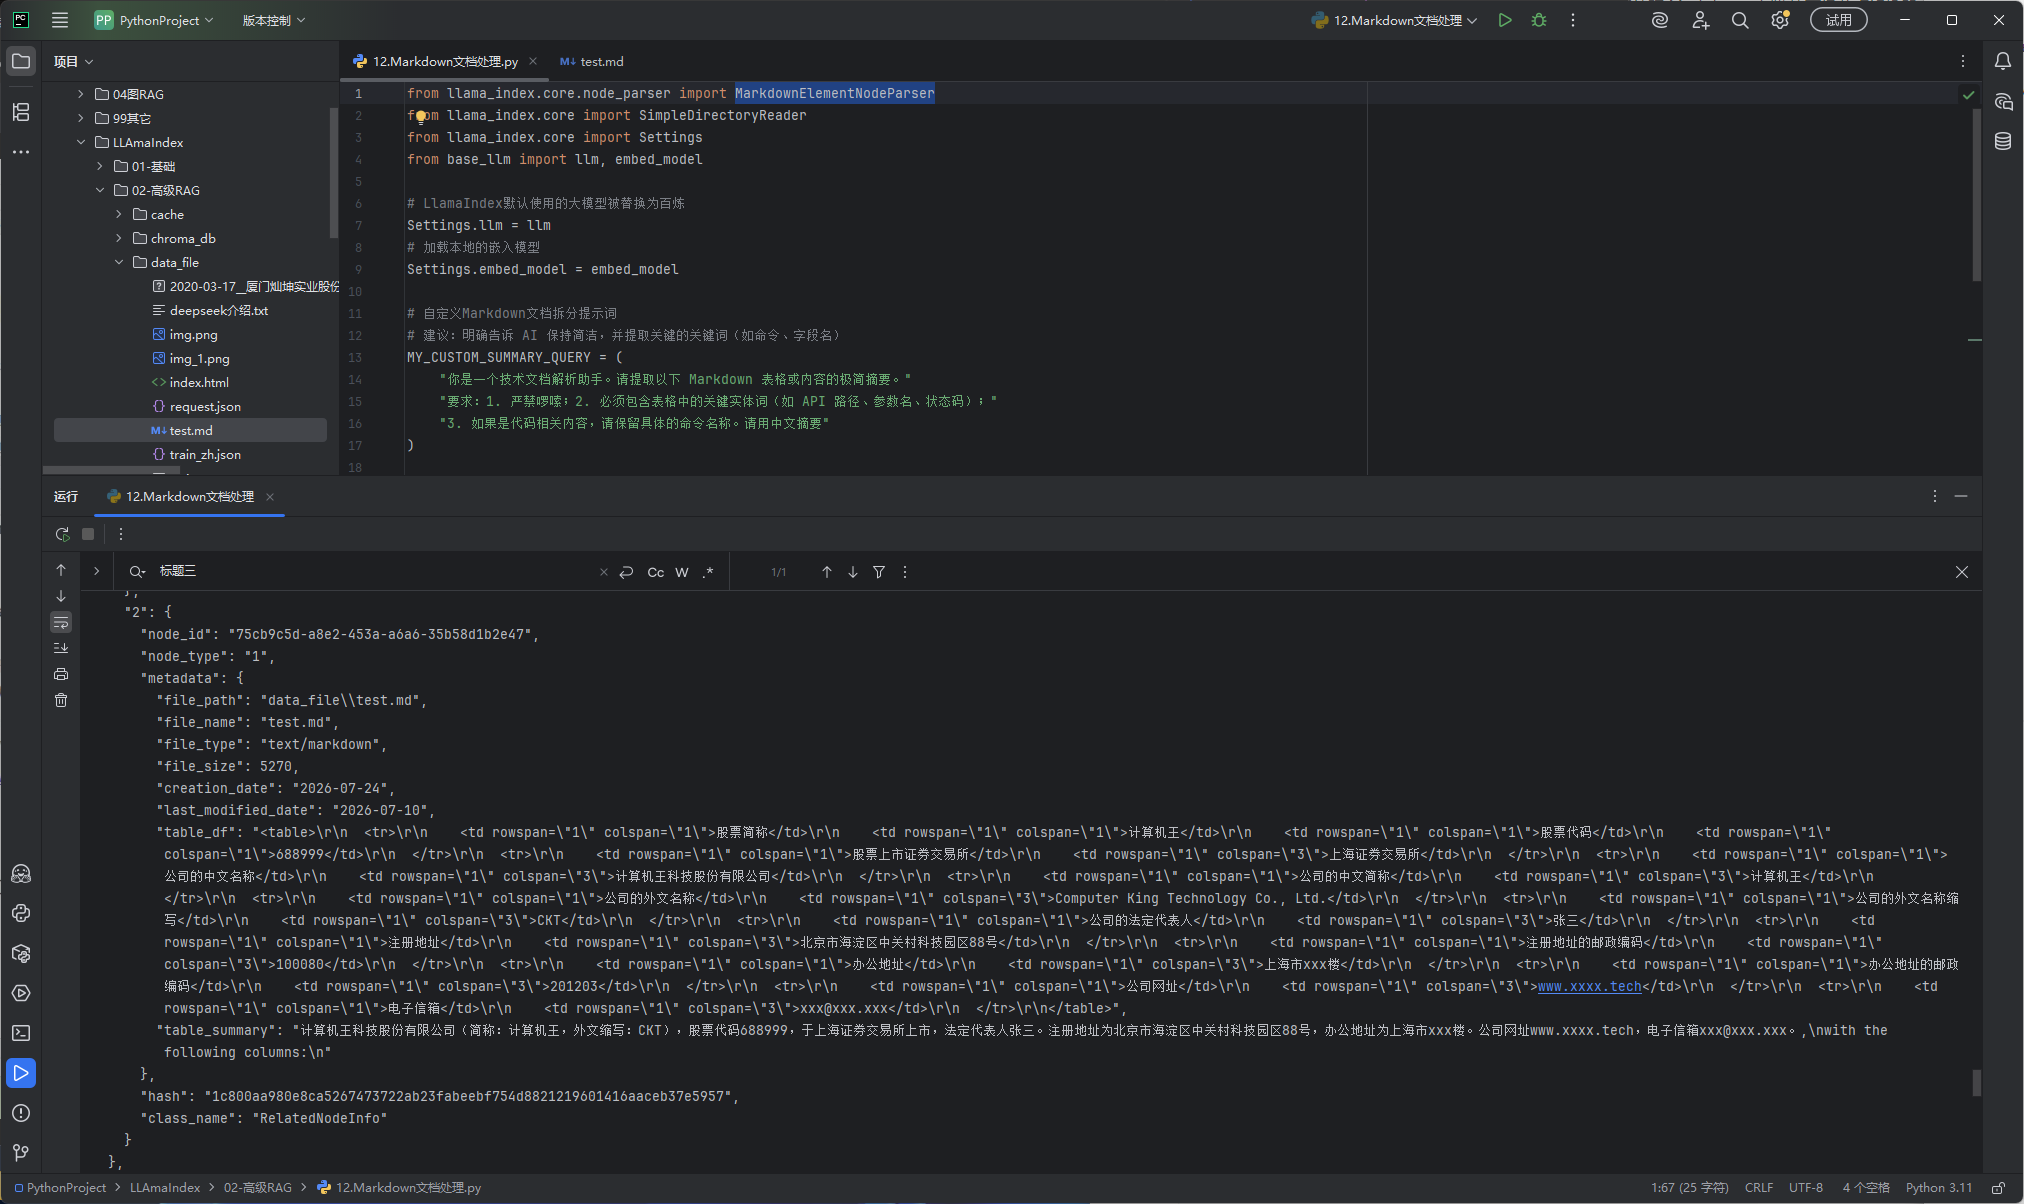Viewport: 2024px width, 1204px height.
Task: Open the AI chat tool window icon
Action: click(x=2003, y=101)
